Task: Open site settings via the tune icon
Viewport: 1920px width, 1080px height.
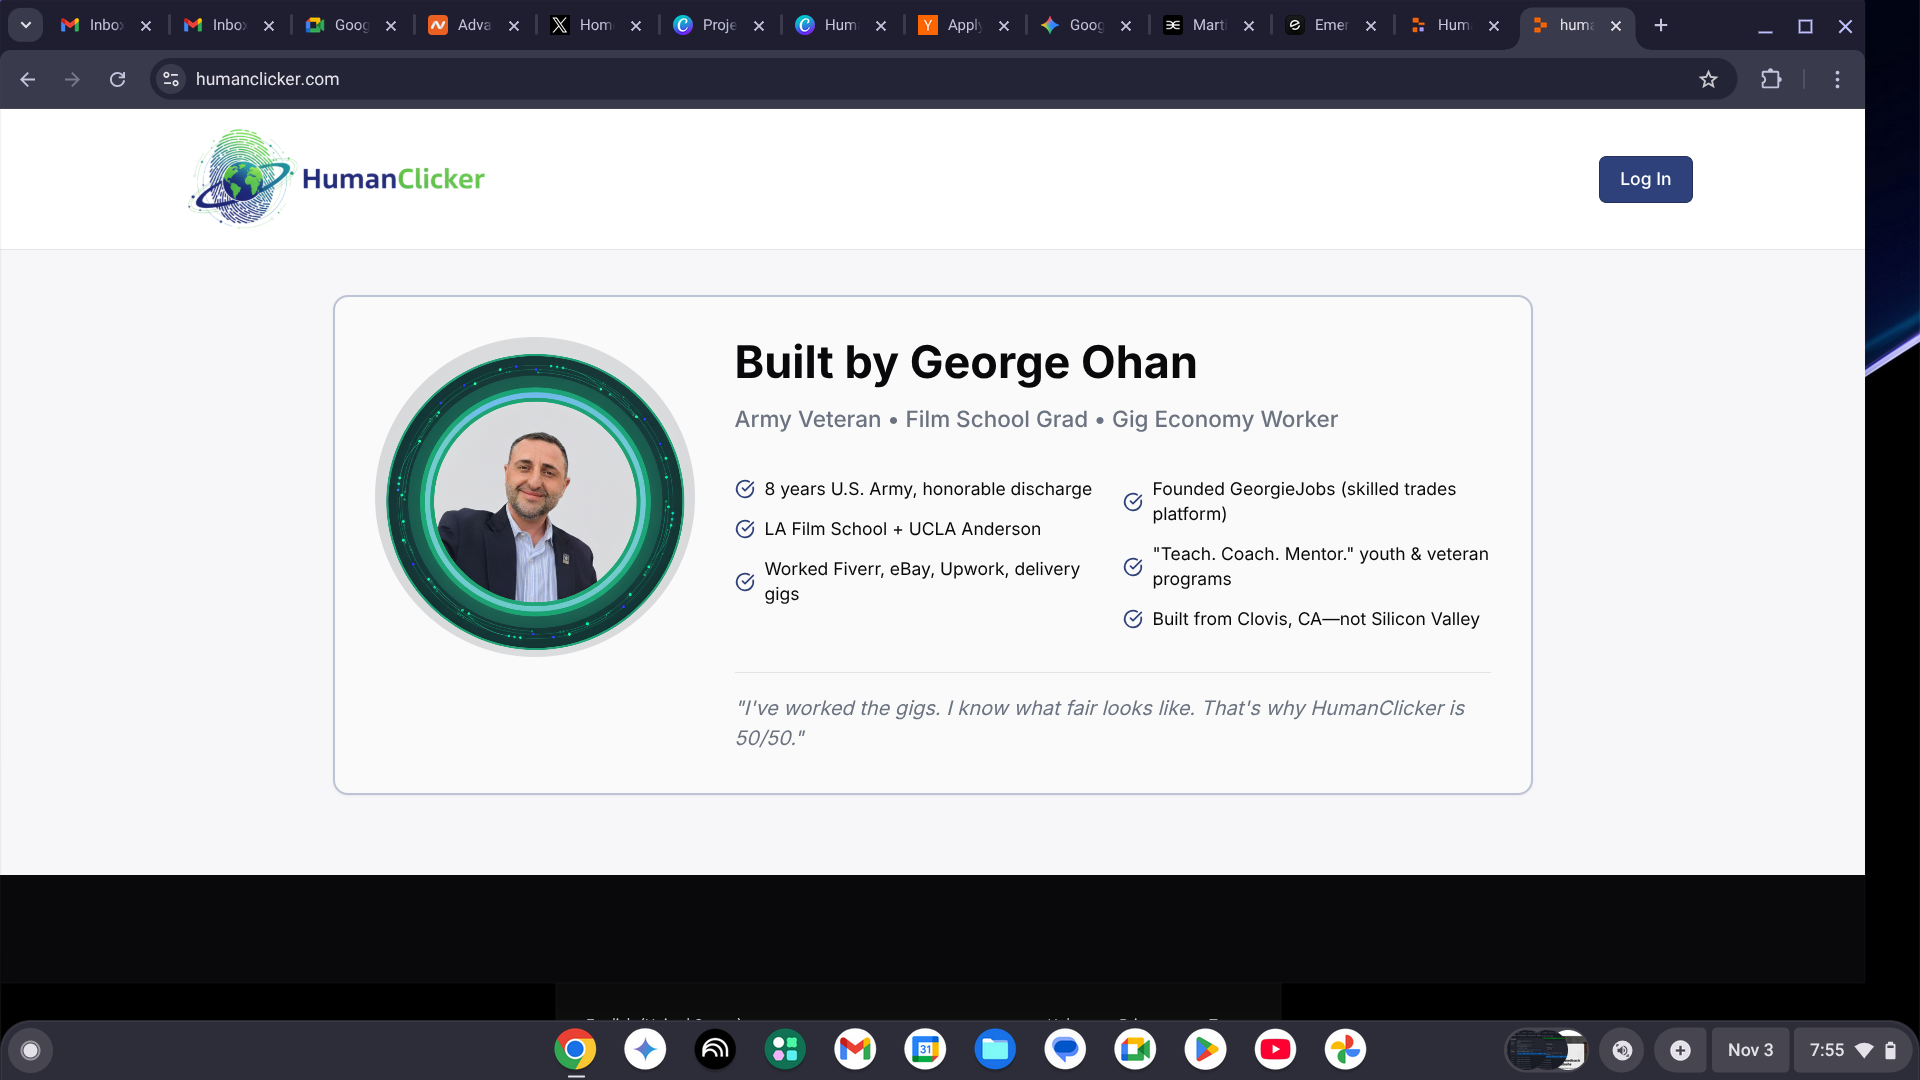Action: coord(171,79)
